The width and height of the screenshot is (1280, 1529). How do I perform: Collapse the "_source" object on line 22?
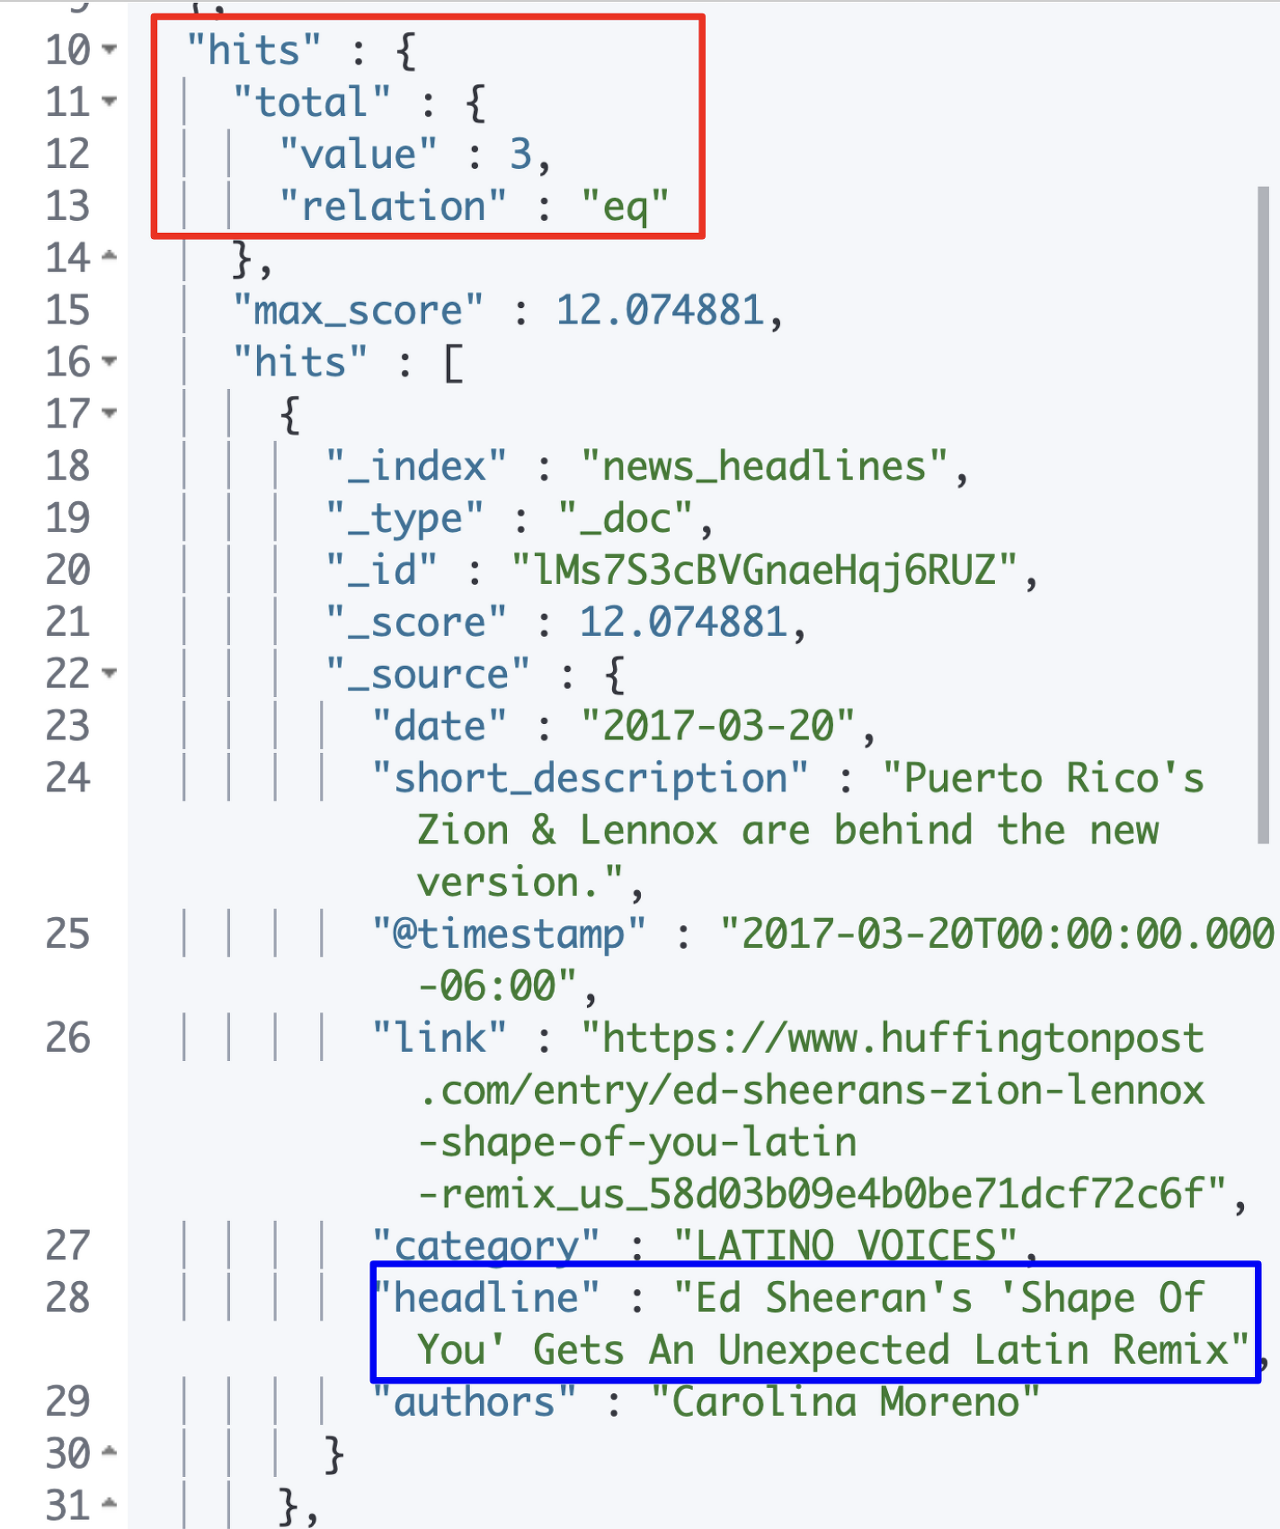[109, 673]
